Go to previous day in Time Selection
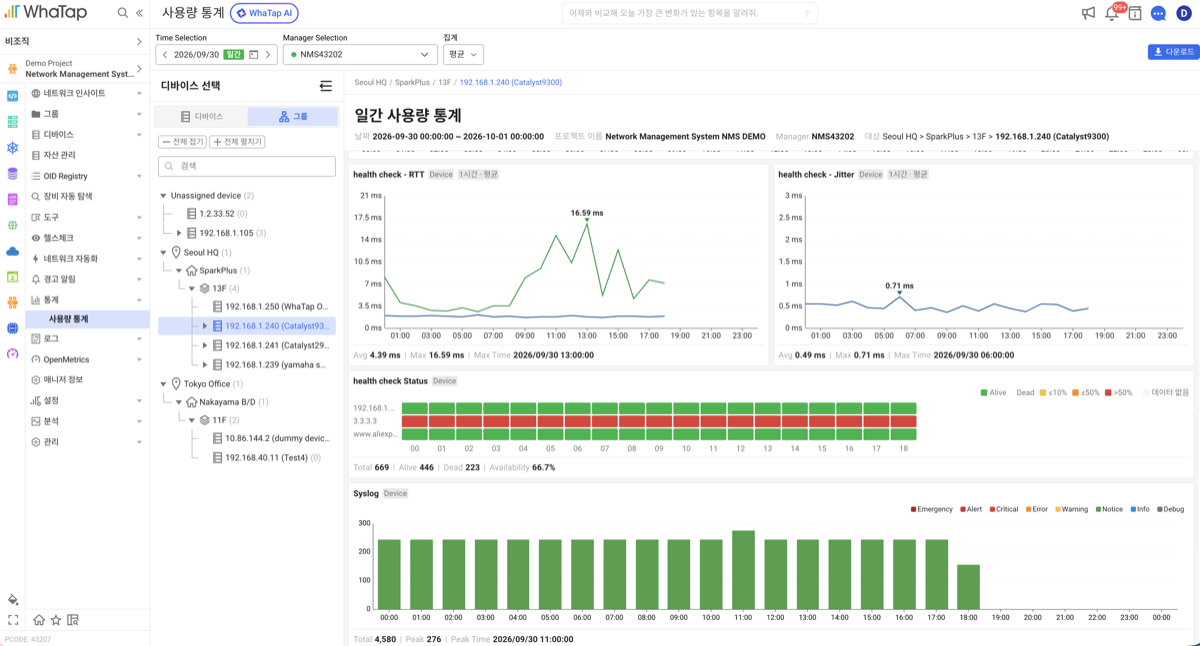 165,54
